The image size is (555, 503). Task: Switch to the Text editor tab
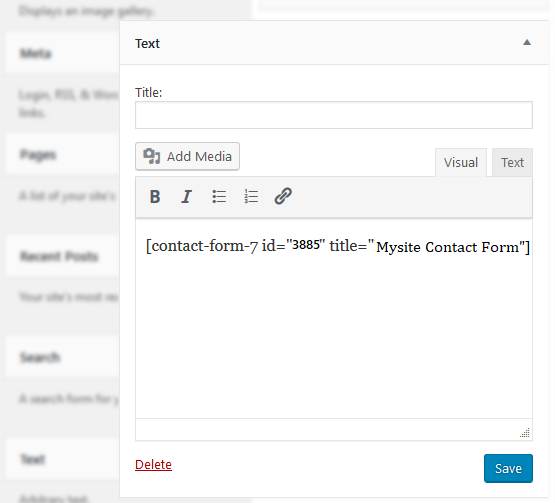pyautogui.click(x=512, y=162)
